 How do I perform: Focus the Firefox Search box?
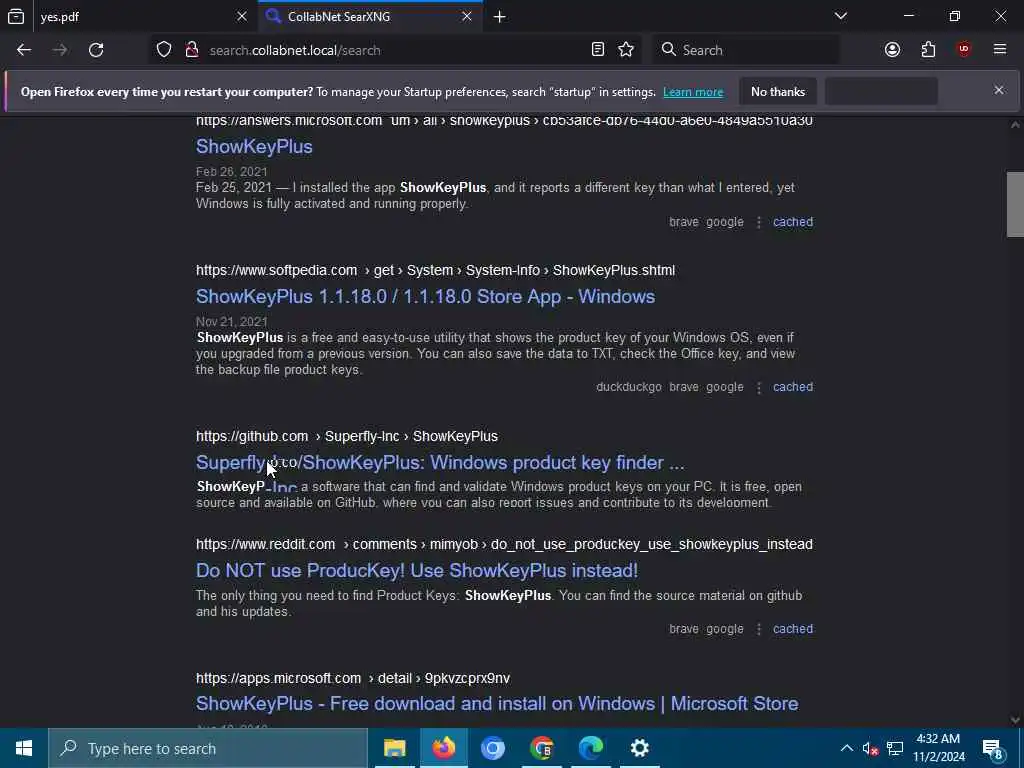[744, 50]
